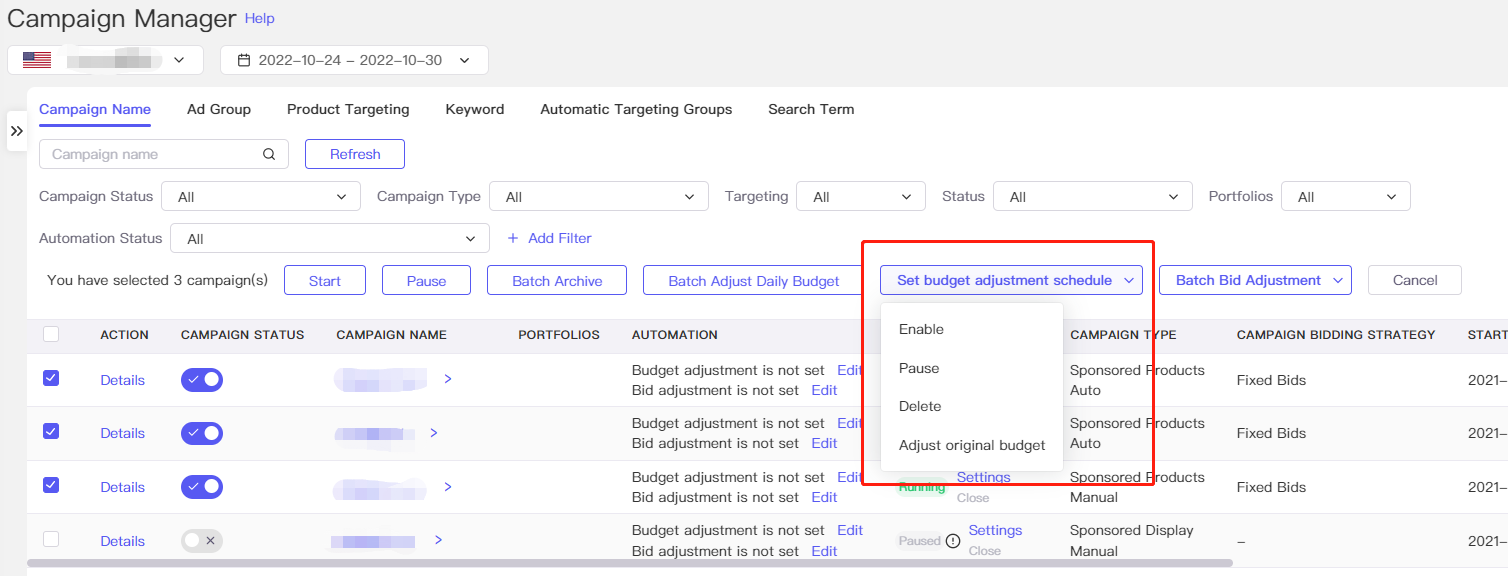Switch to the Ad Group tab
The image size is (1508, 576).
(218, 109)
